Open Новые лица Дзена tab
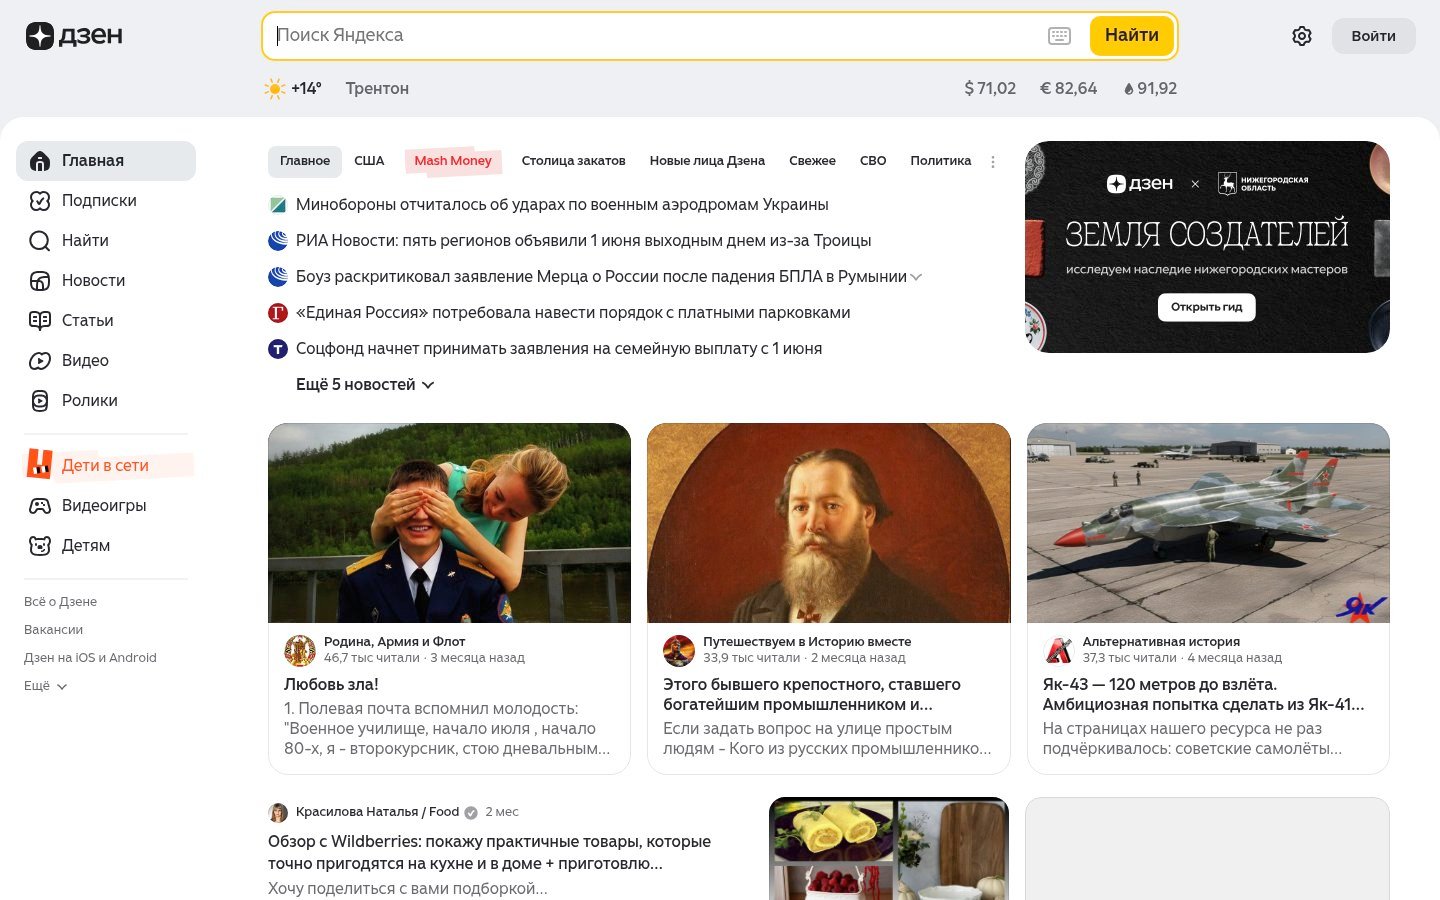The image size is (1440, 900). [x=707, y=161]
